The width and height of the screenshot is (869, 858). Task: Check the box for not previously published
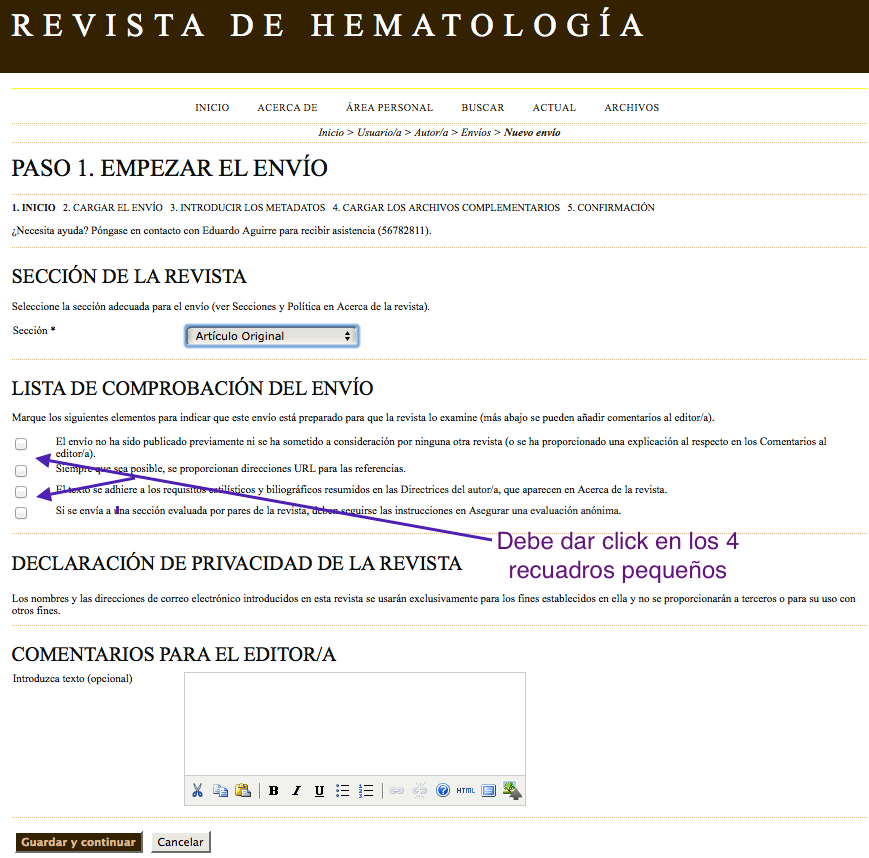21,444
